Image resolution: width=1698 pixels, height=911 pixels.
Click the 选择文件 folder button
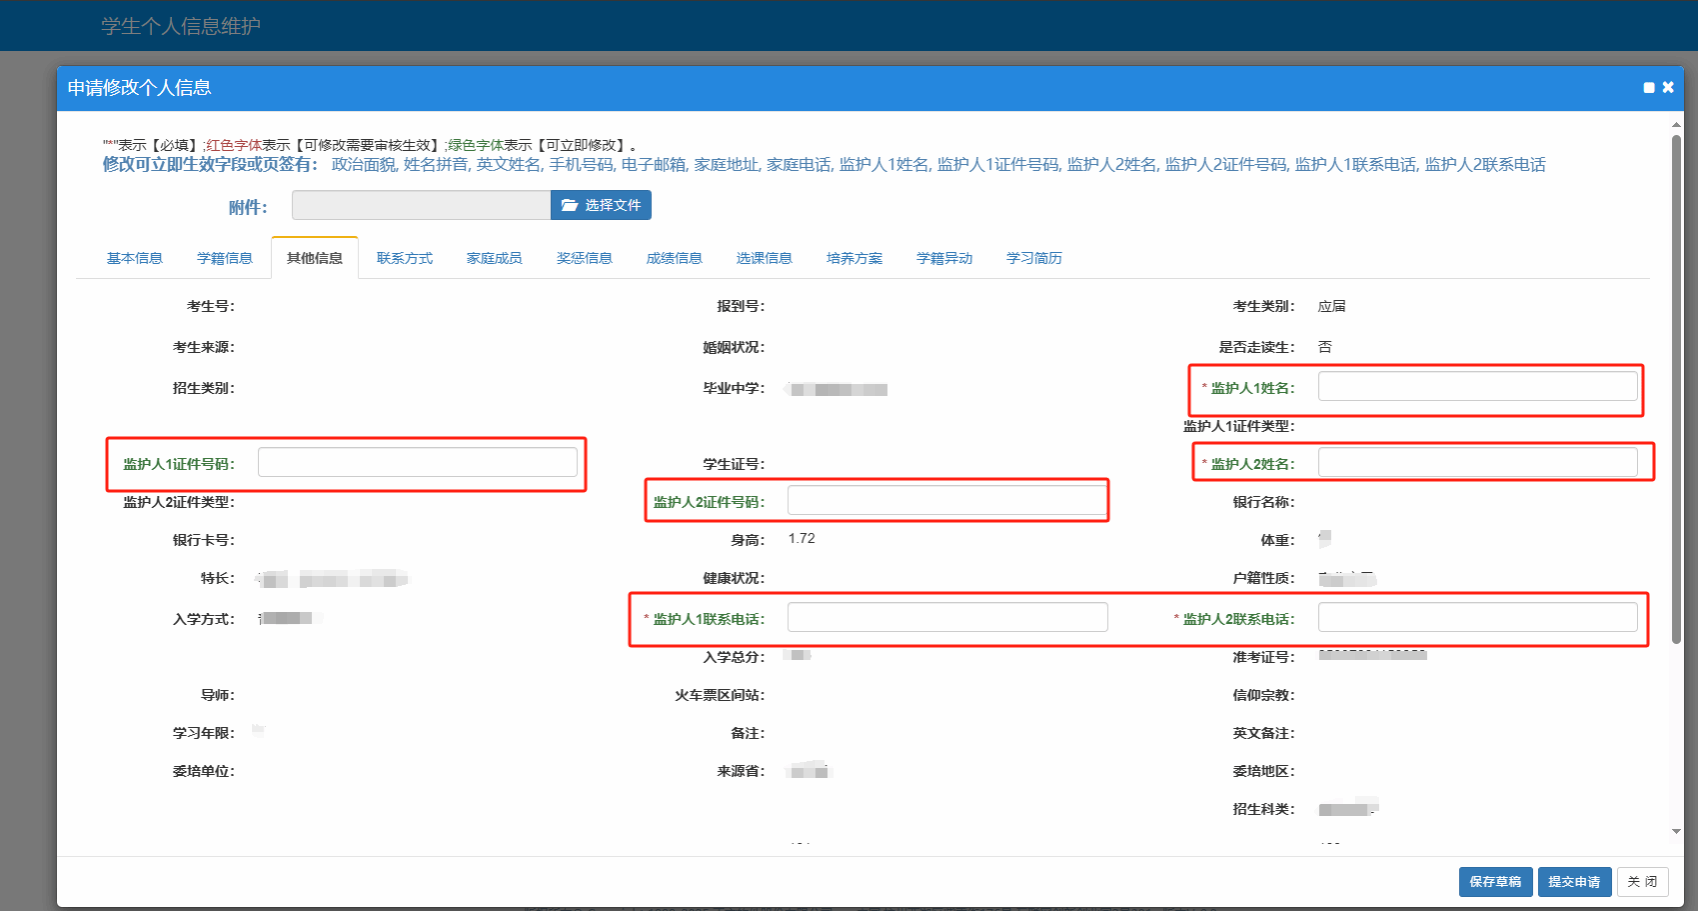coord(601,205)
